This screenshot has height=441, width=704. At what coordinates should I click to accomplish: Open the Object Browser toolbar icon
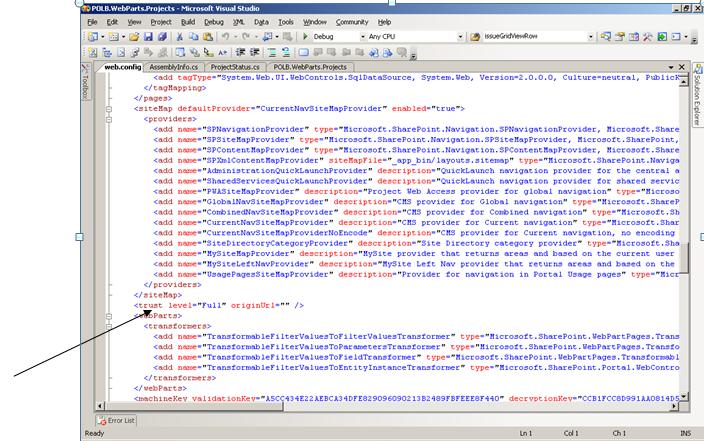pos(634,37)
